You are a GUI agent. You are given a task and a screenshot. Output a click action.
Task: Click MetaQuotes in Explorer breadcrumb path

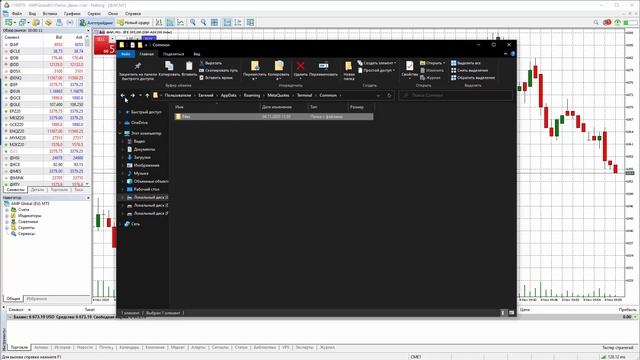click(x=278, y=96)
